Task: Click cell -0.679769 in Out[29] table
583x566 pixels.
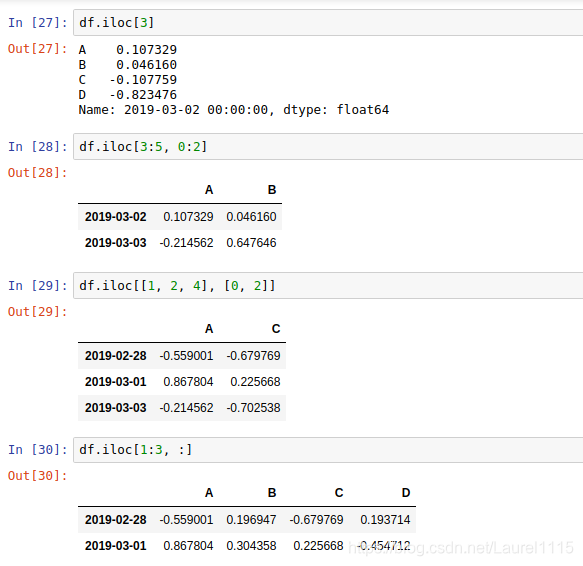Action: pyautogui.click(x=254, y=356)
